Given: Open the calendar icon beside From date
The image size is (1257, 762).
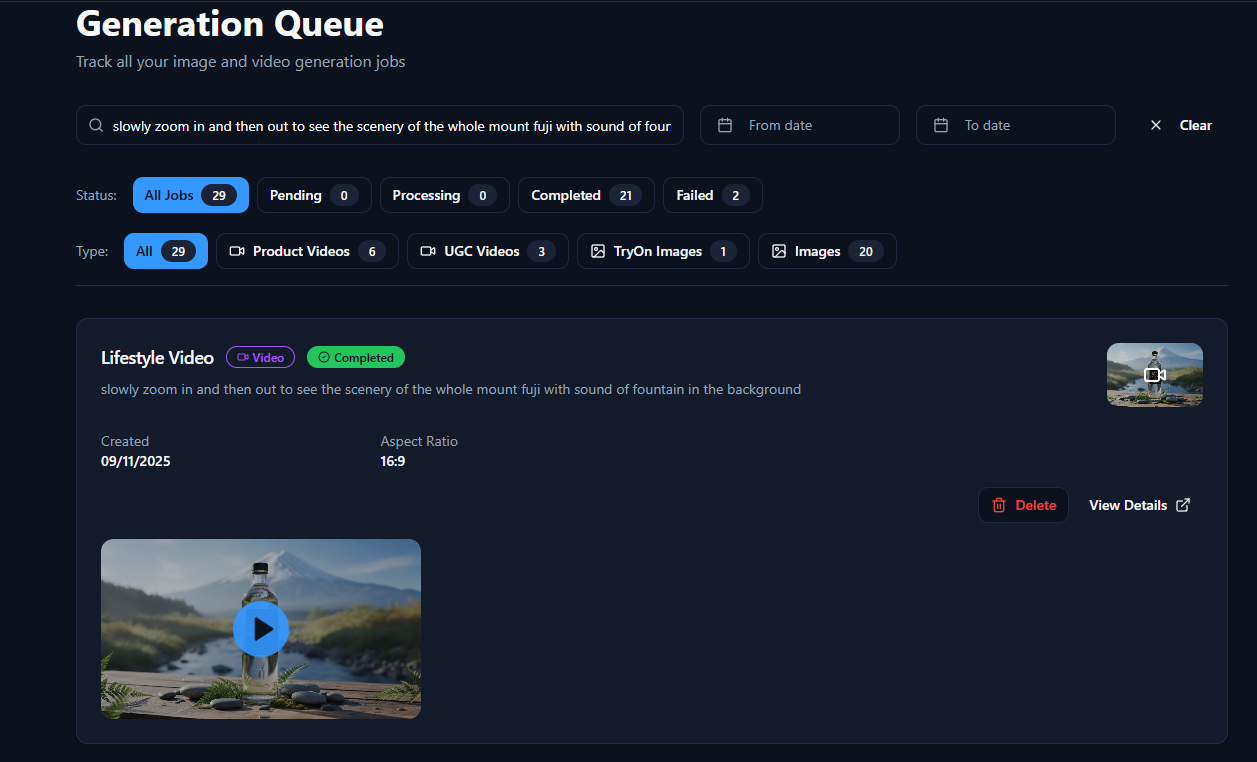Looking at the screenshot, I should click(724, 124).
